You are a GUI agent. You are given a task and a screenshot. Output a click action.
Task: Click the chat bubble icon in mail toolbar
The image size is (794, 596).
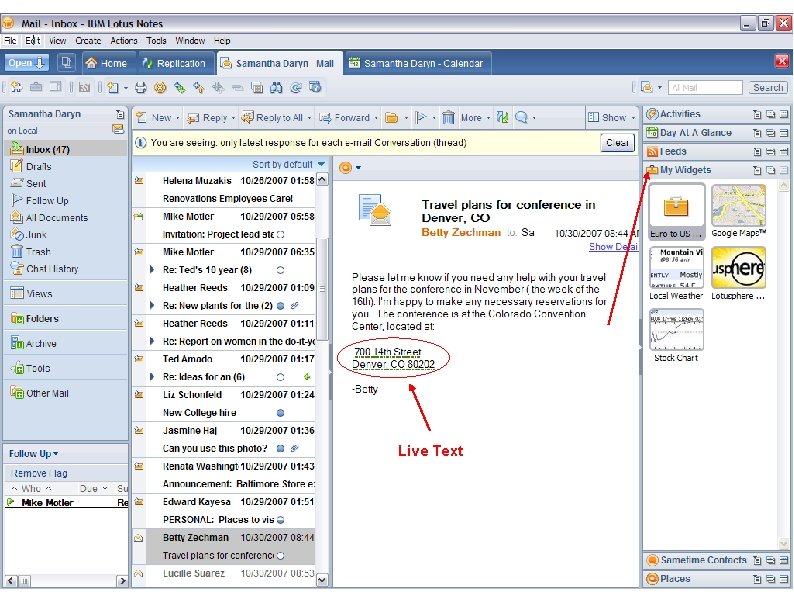click(521, 118)
